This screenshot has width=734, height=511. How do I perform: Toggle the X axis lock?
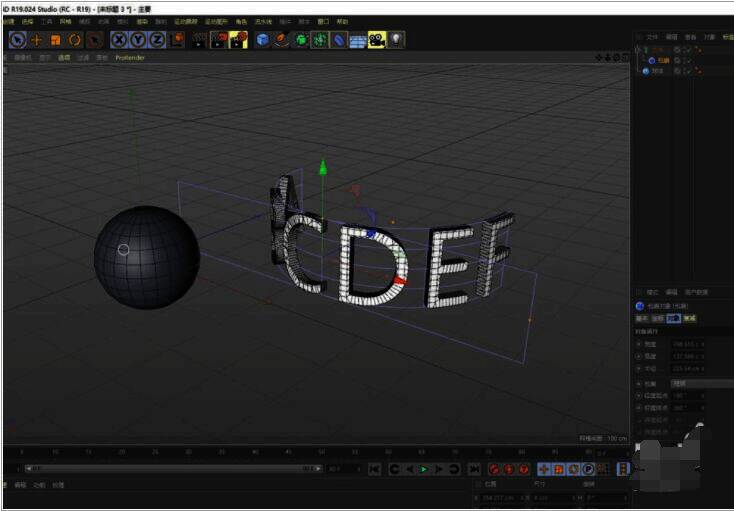(x=119, y=40)
